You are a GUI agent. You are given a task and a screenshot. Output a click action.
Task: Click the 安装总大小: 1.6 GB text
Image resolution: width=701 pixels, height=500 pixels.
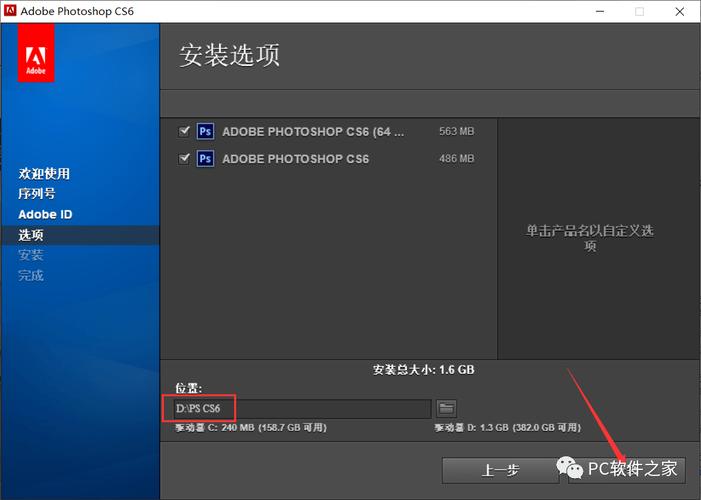click(423, 370)
